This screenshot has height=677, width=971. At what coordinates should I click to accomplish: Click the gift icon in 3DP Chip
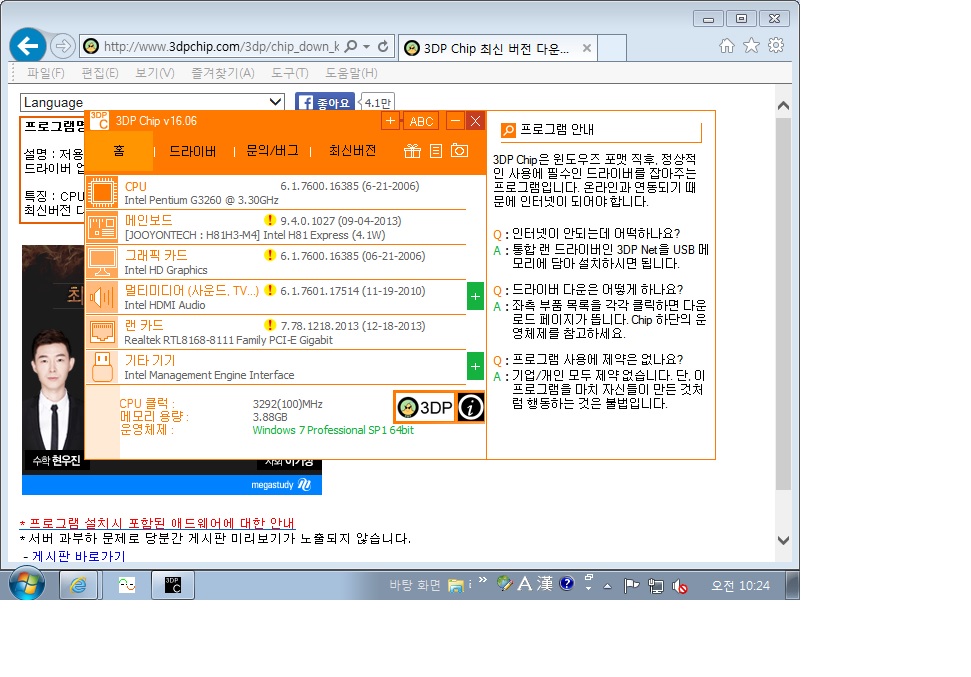tap(412, 151)
